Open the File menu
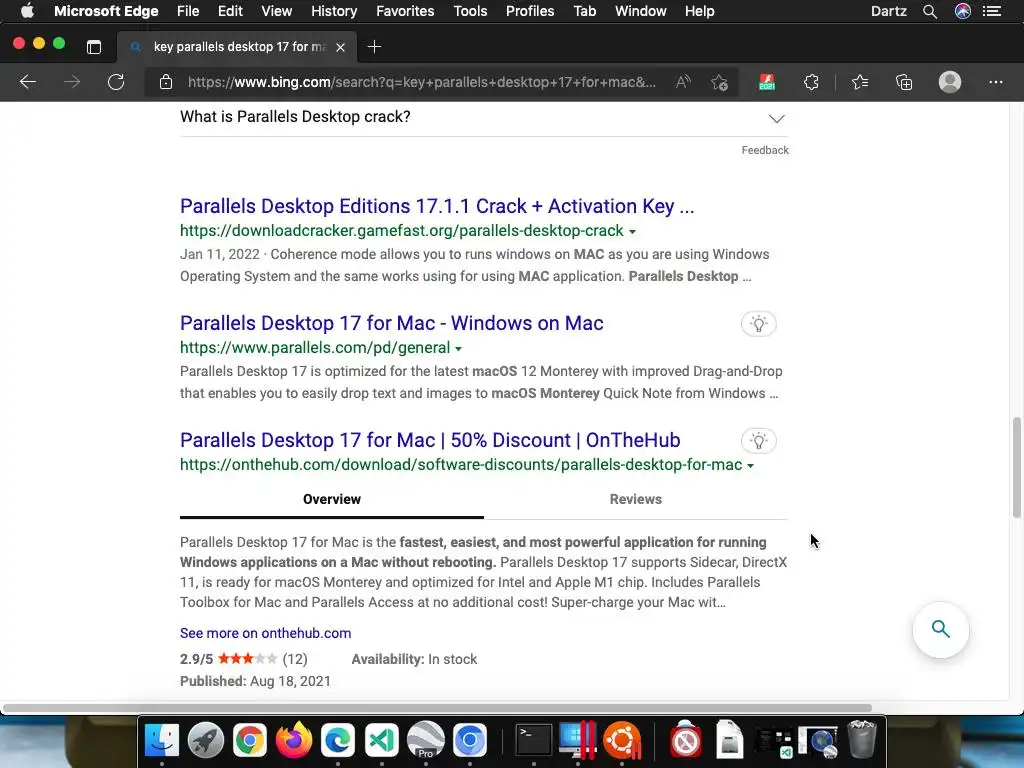 [x=188, y=11]
